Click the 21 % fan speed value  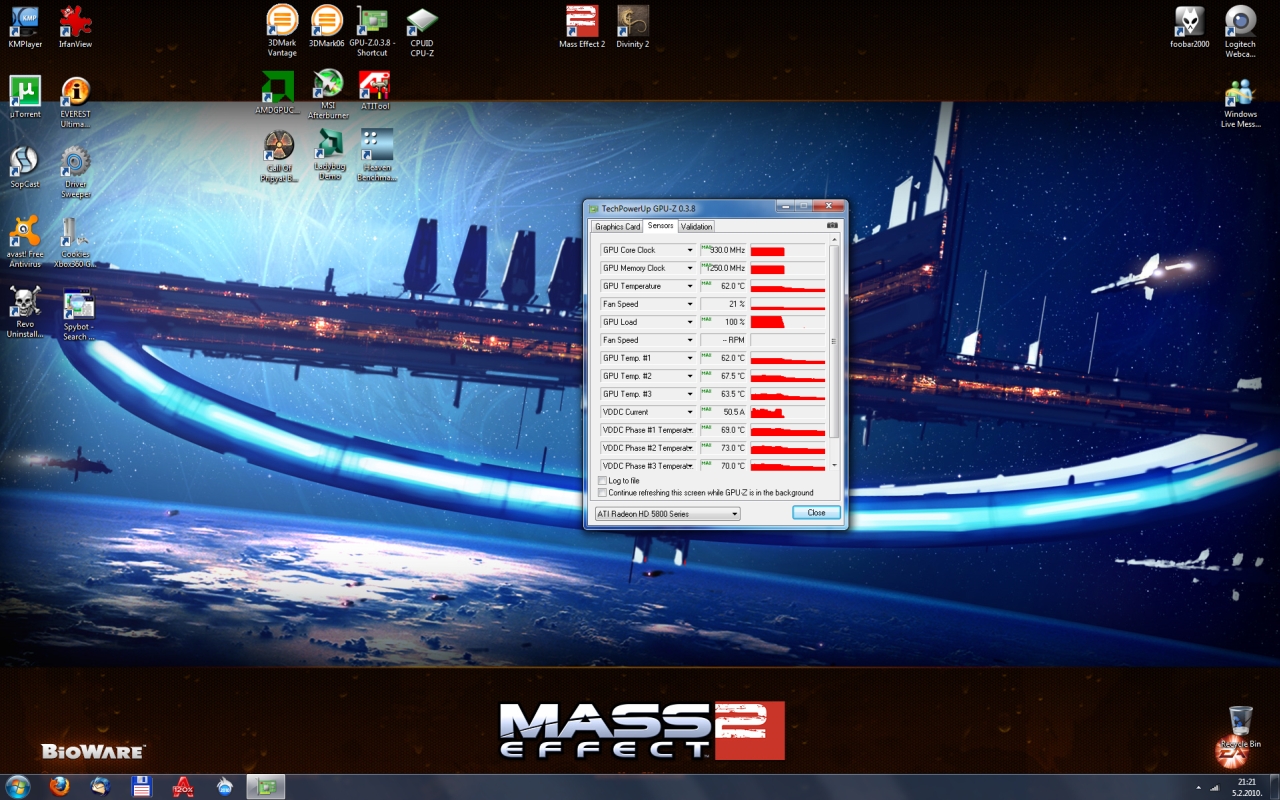[722, 304]
